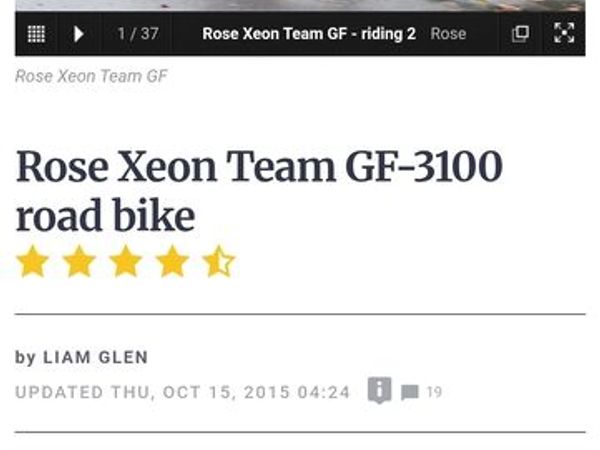This screenshot has width=600, height=450.
Task: Click the second rating star
Action: tap(79, 262)
